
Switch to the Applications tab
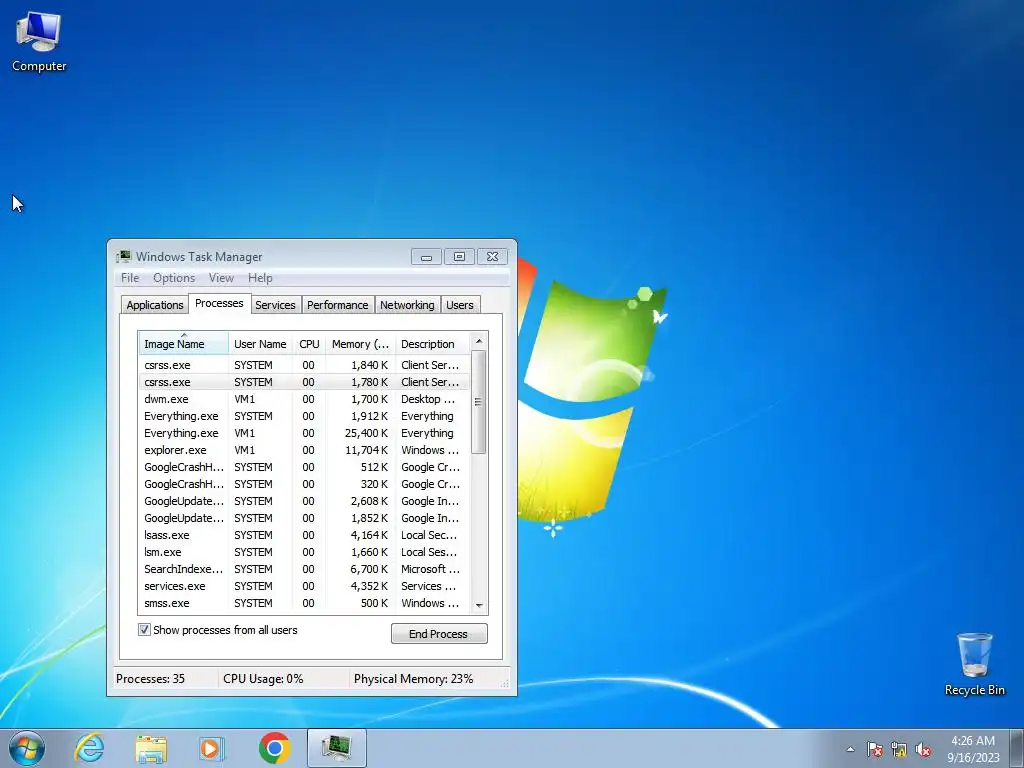point(155,305)
